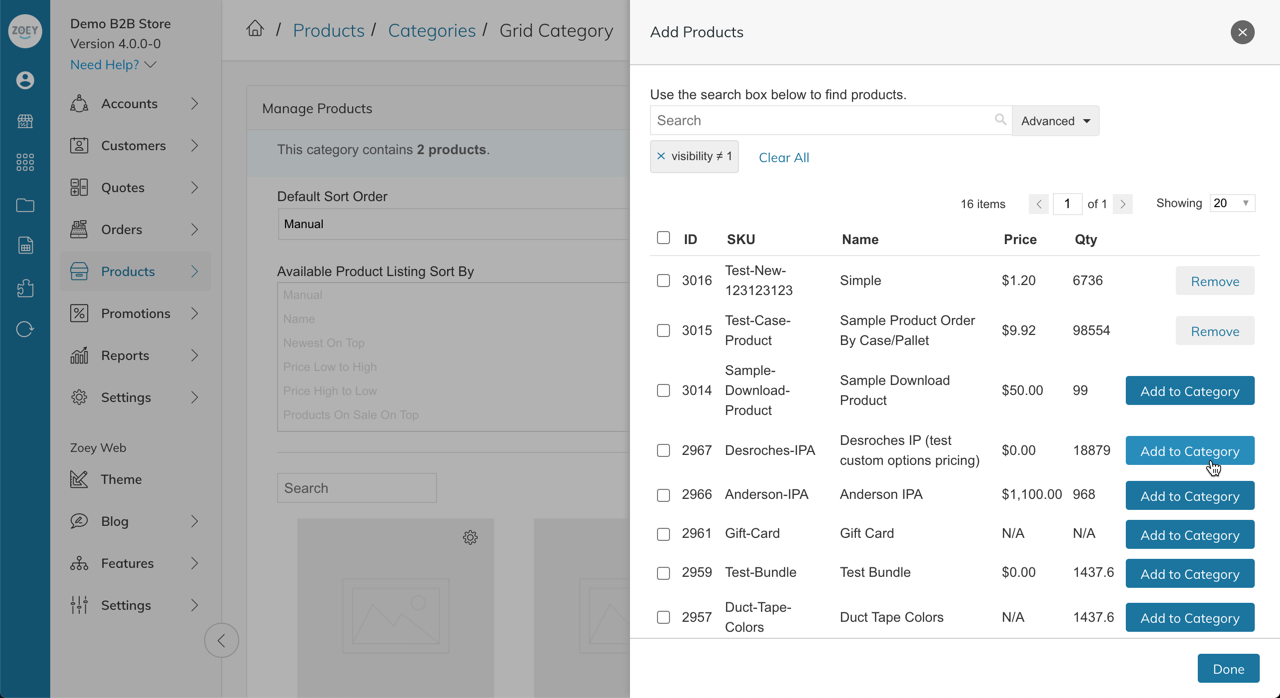1280x698 pixels.
Task: Remove the visibility ≠ 1 filter chip
Action: tap(661, 156)
